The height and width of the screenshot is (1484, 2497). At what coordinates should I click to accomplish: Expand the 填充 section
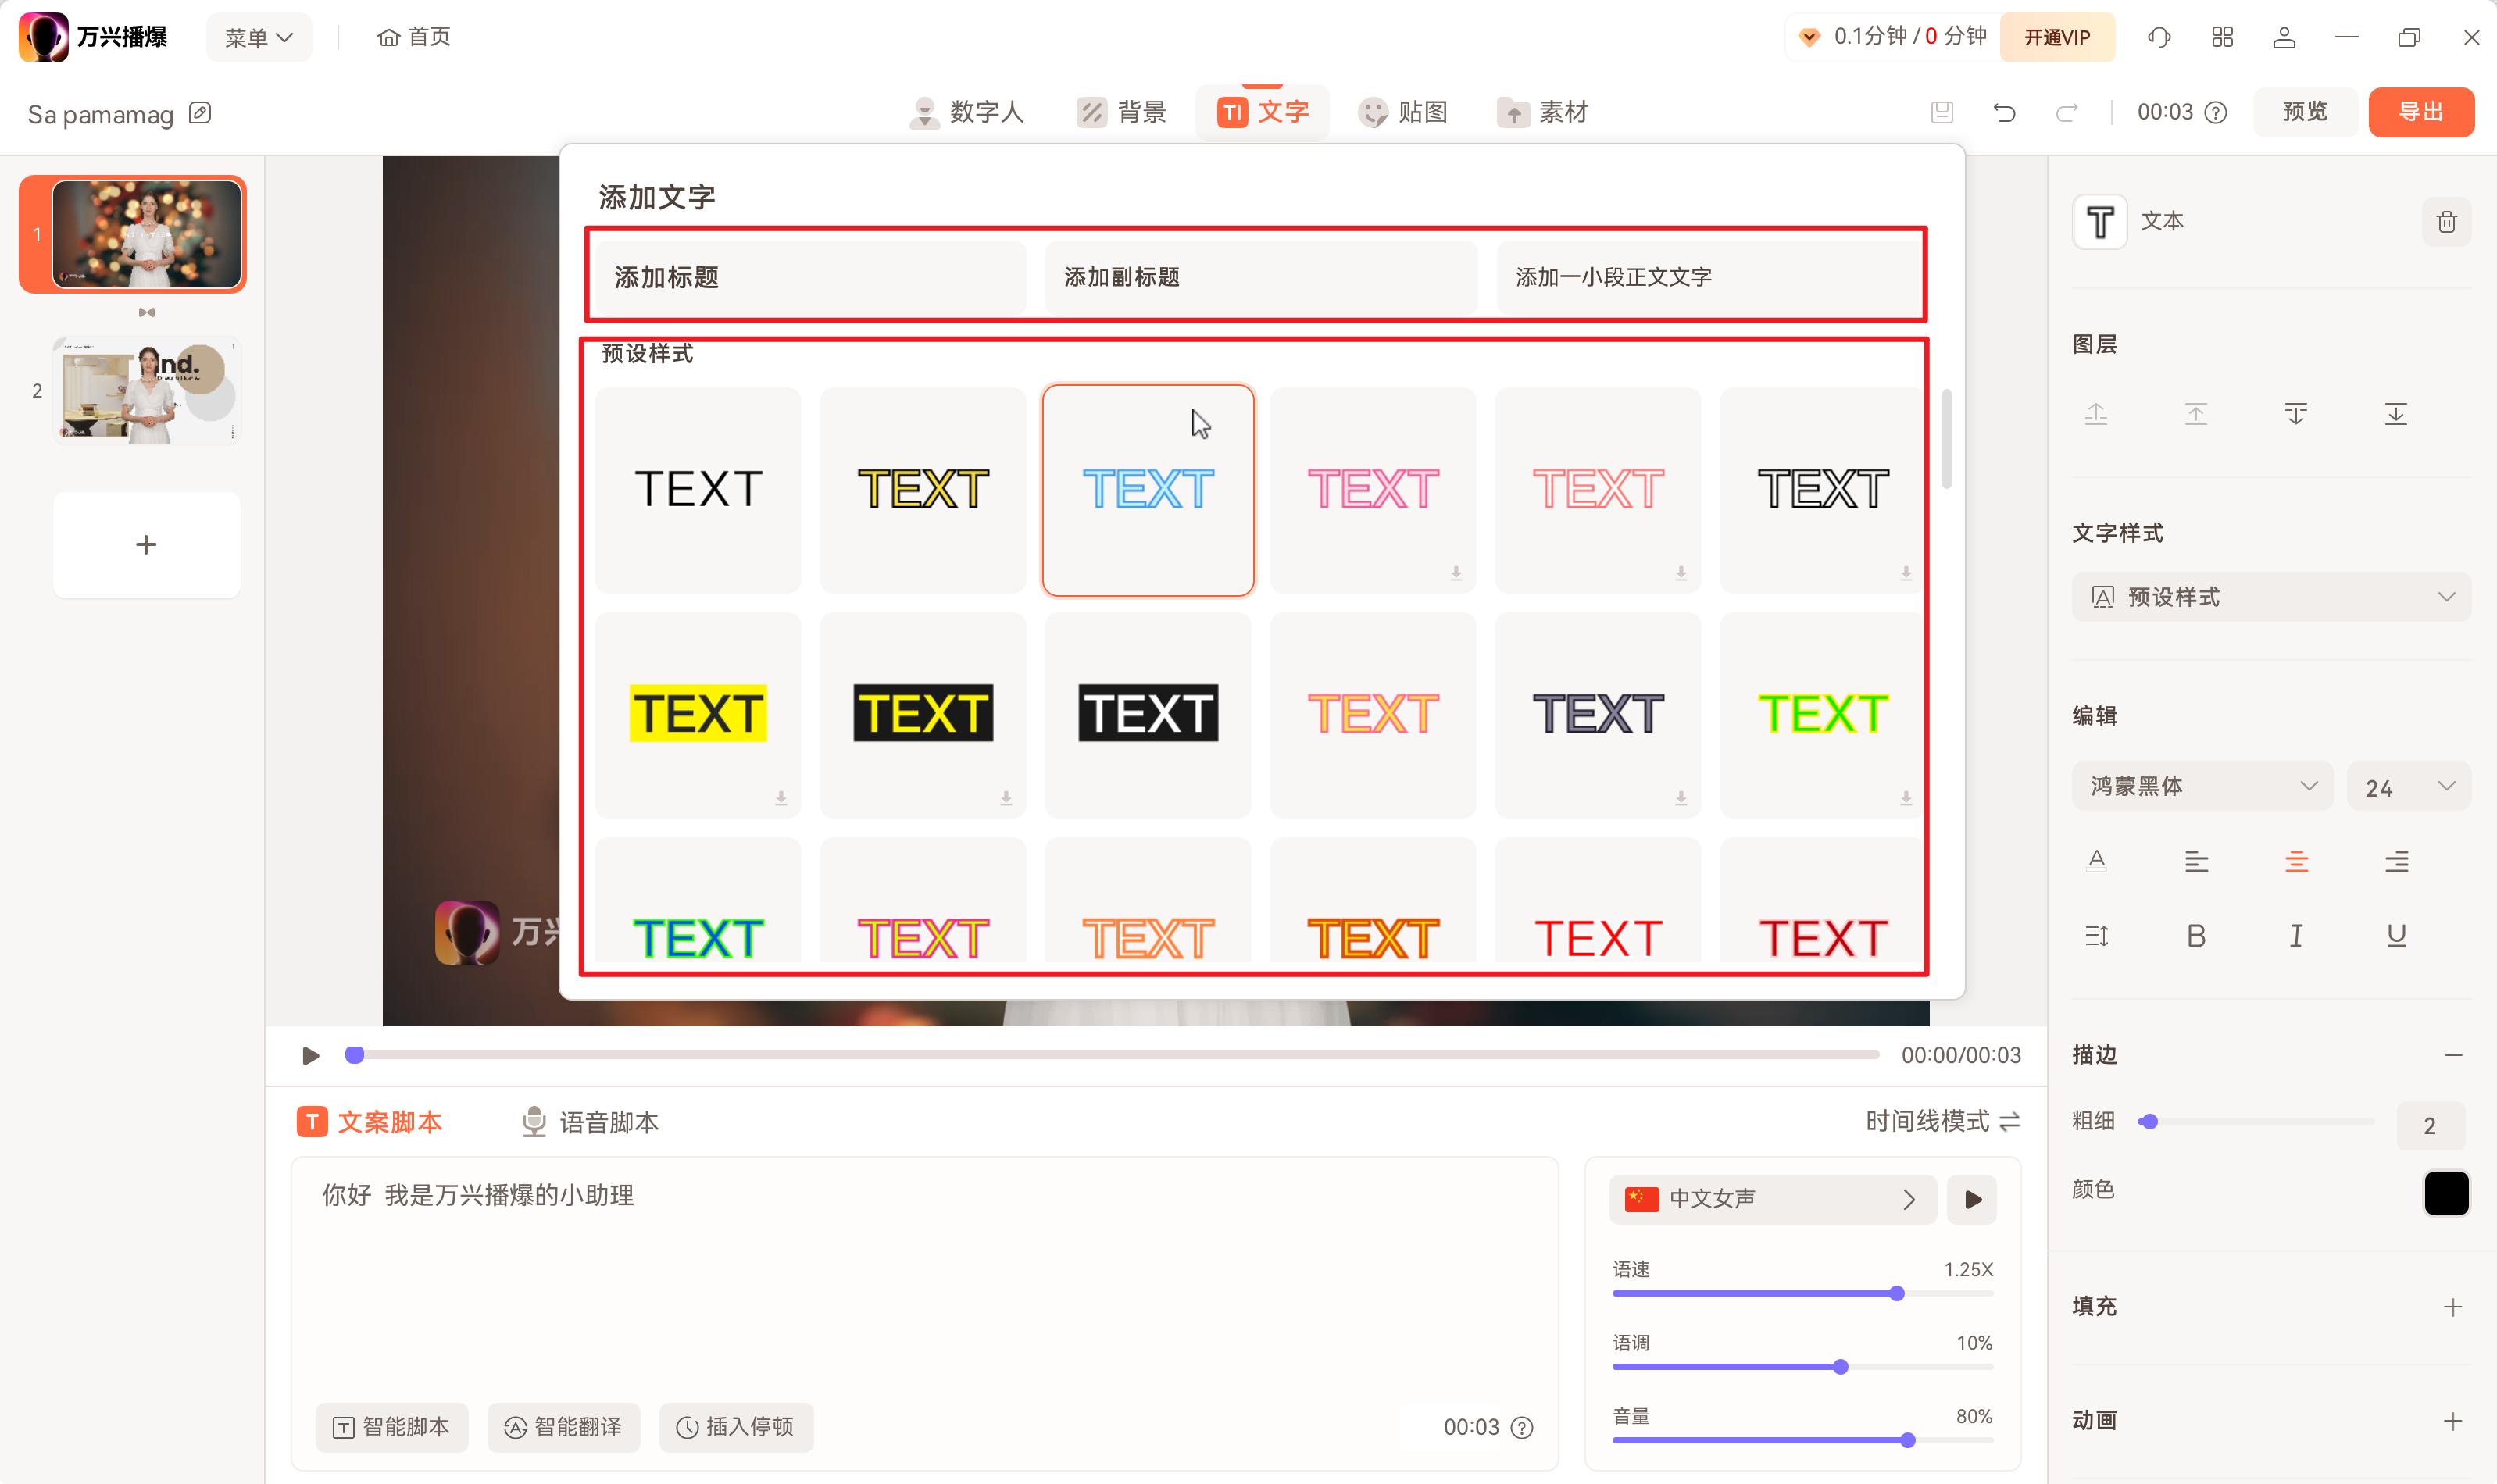point(2452,1307)
